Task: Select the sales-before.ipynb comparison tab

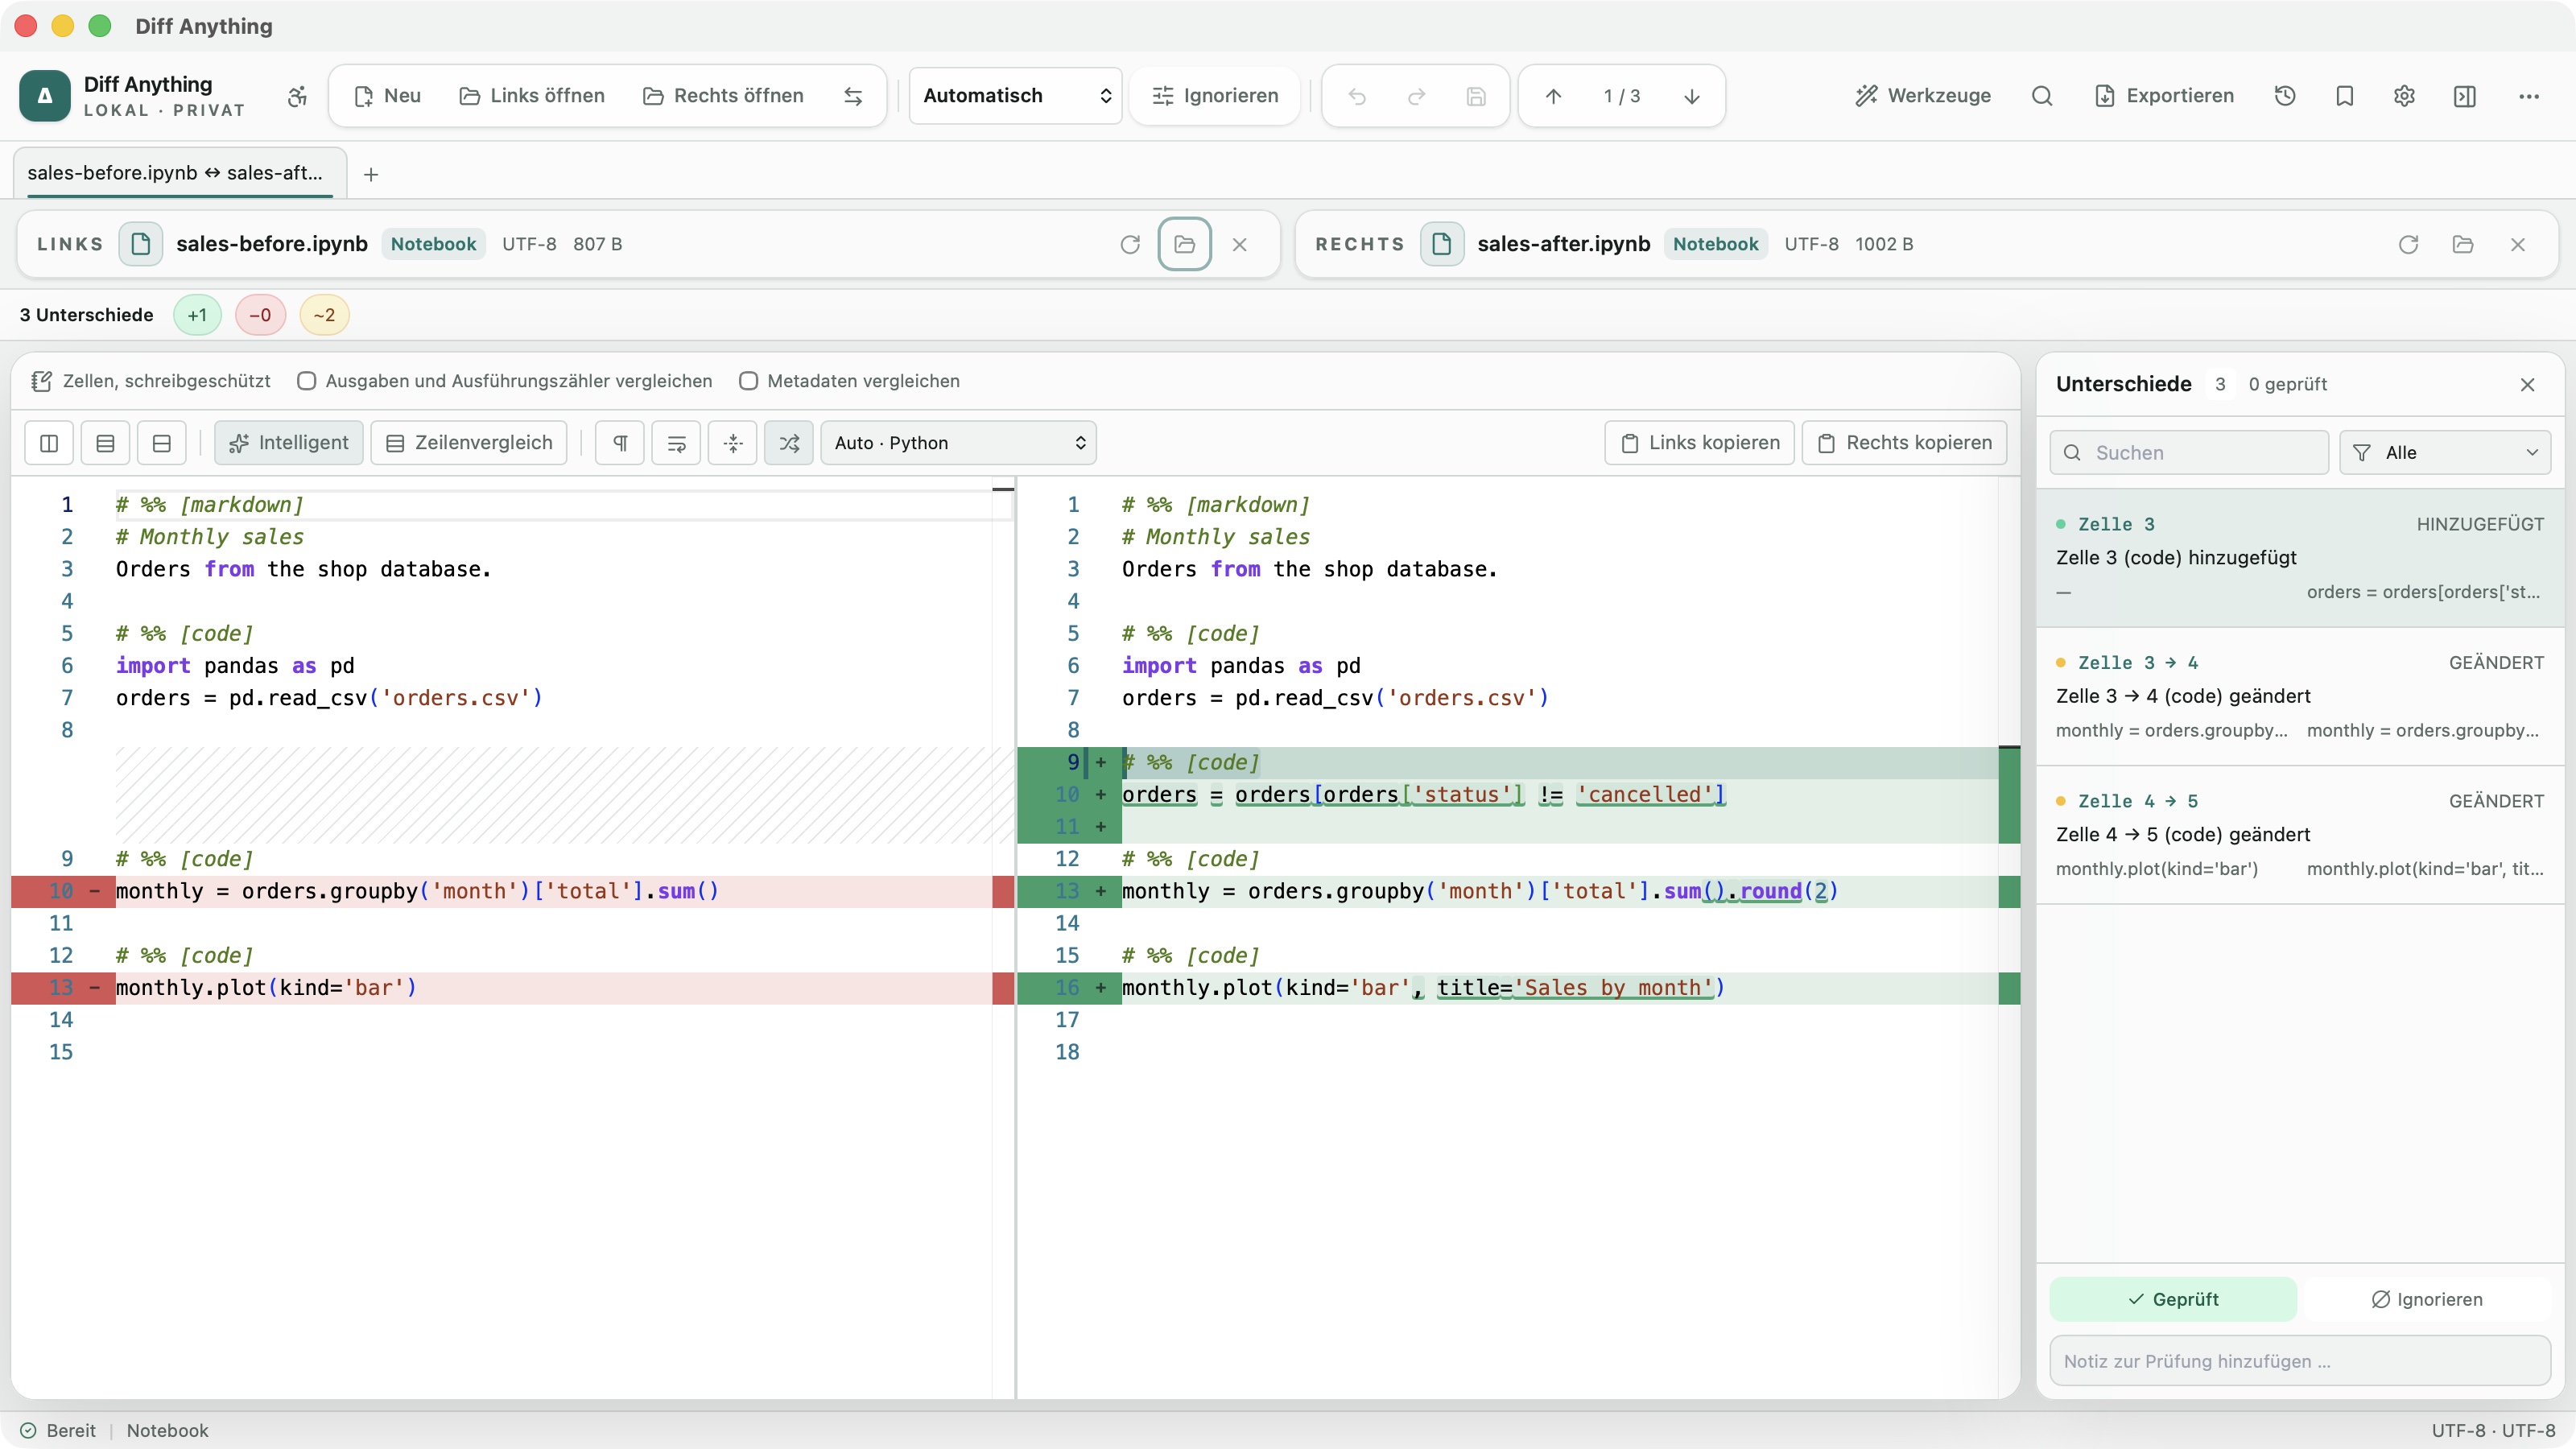Action: (x=180, y=173)
